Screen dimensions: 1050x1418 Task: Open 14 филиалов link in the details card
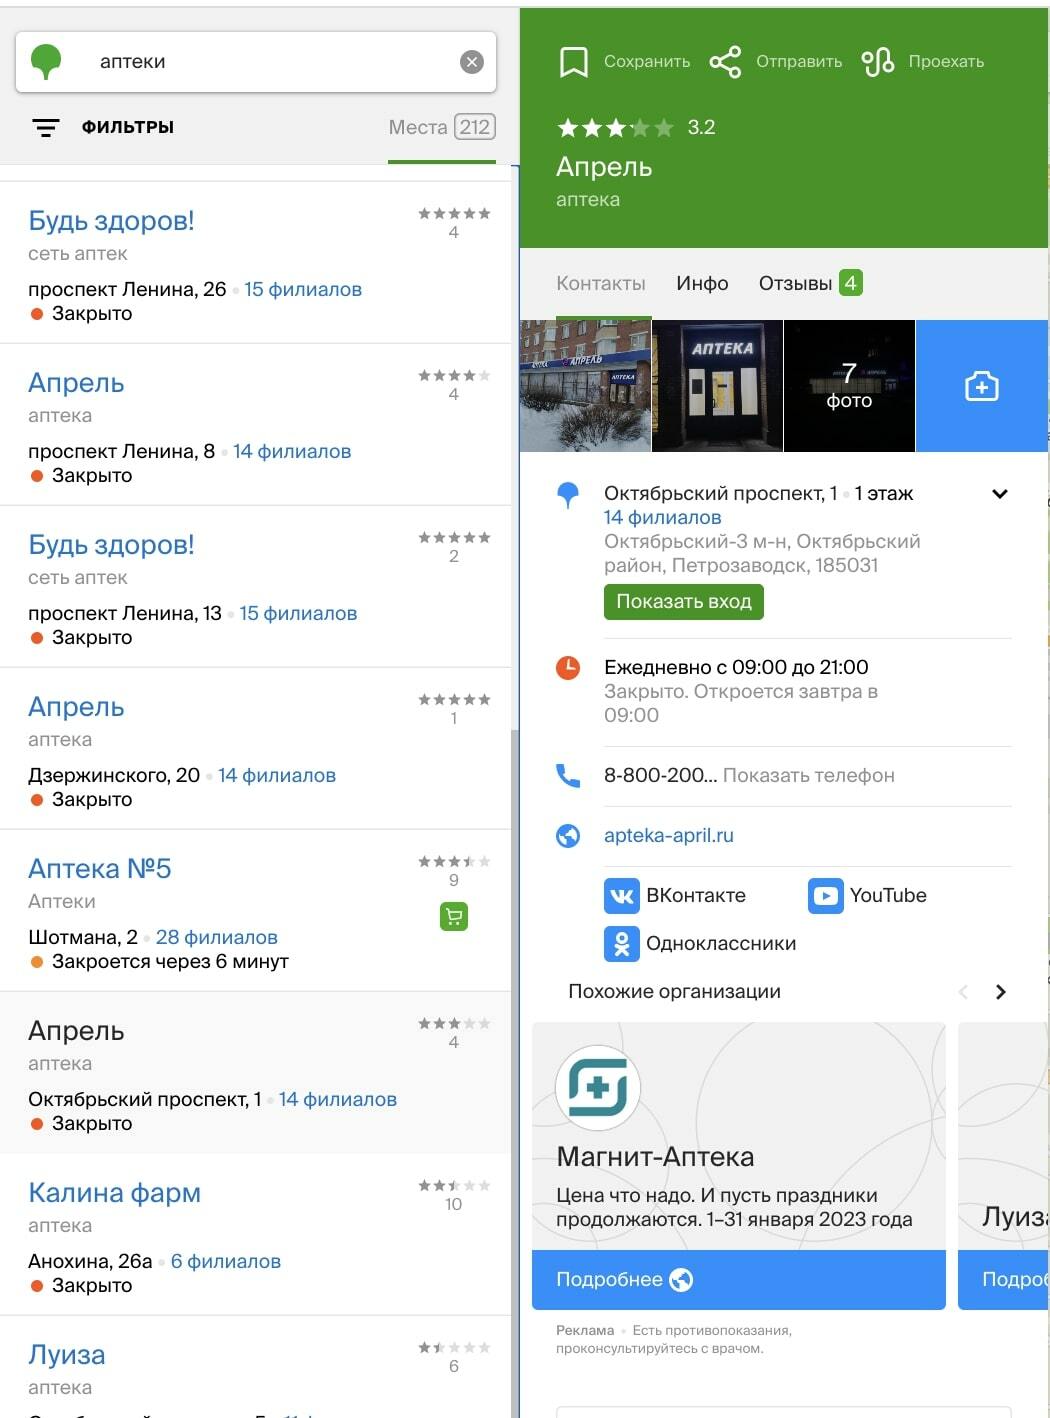pyautogui.click(x=662, y=517)
